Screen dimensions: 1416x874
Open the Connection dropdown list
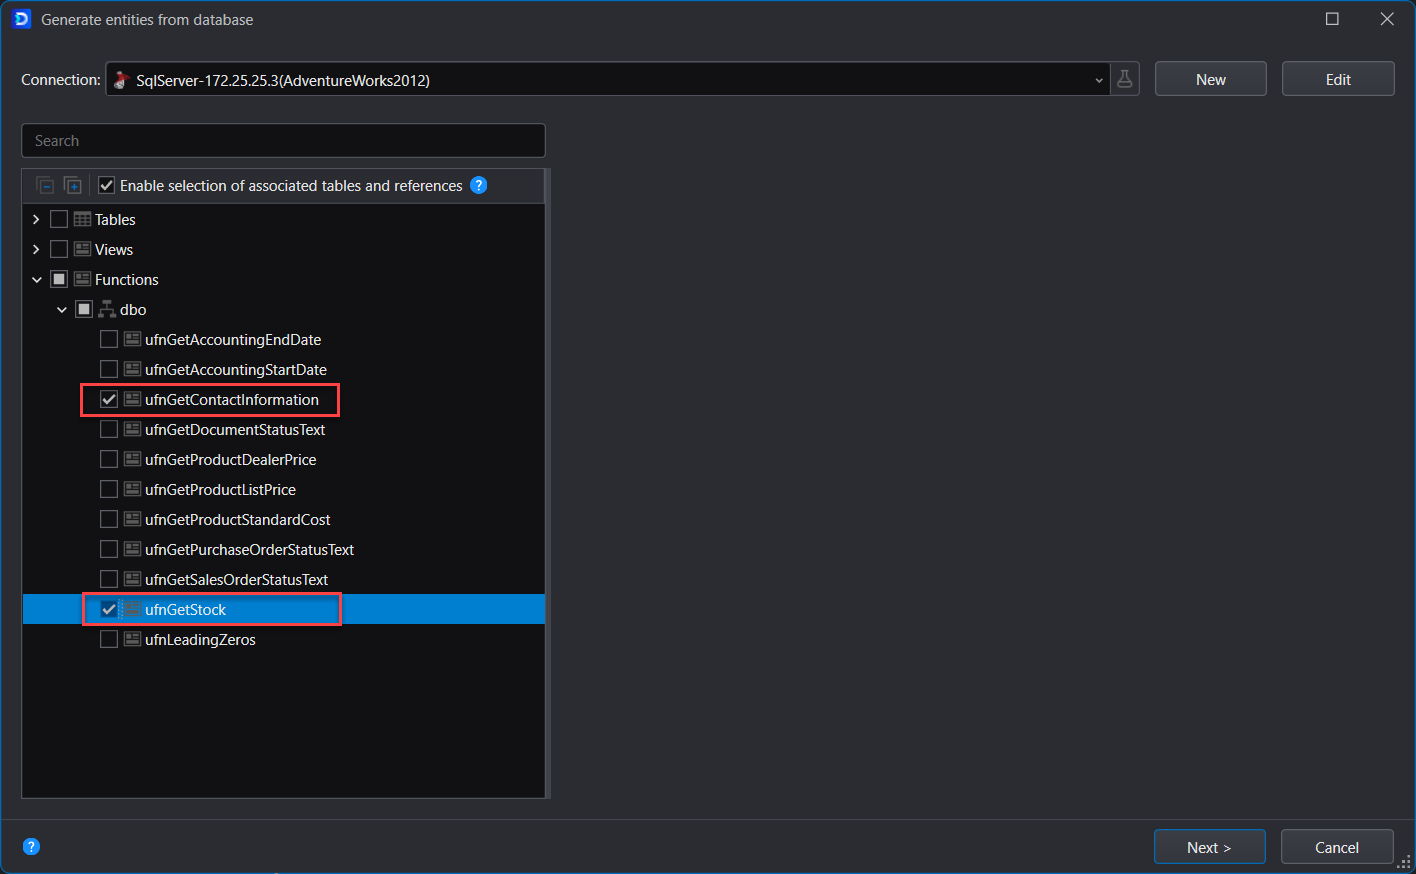click(1098, 79)
